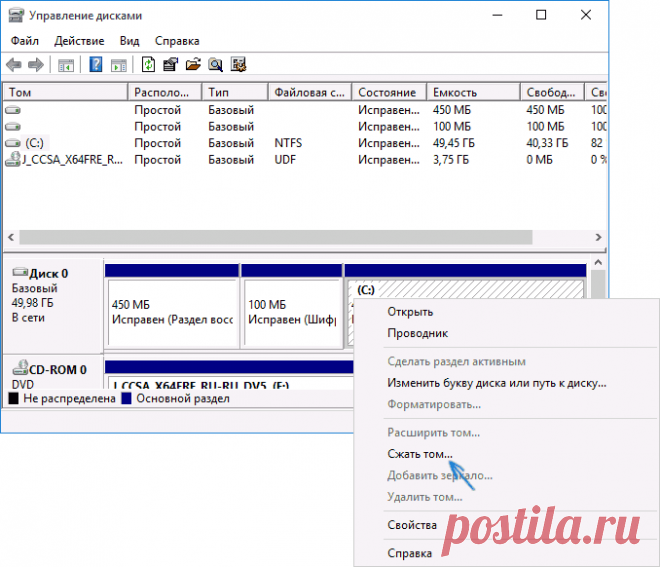Sort by the Располо... column header
The image size is (660, 567).
165,92
